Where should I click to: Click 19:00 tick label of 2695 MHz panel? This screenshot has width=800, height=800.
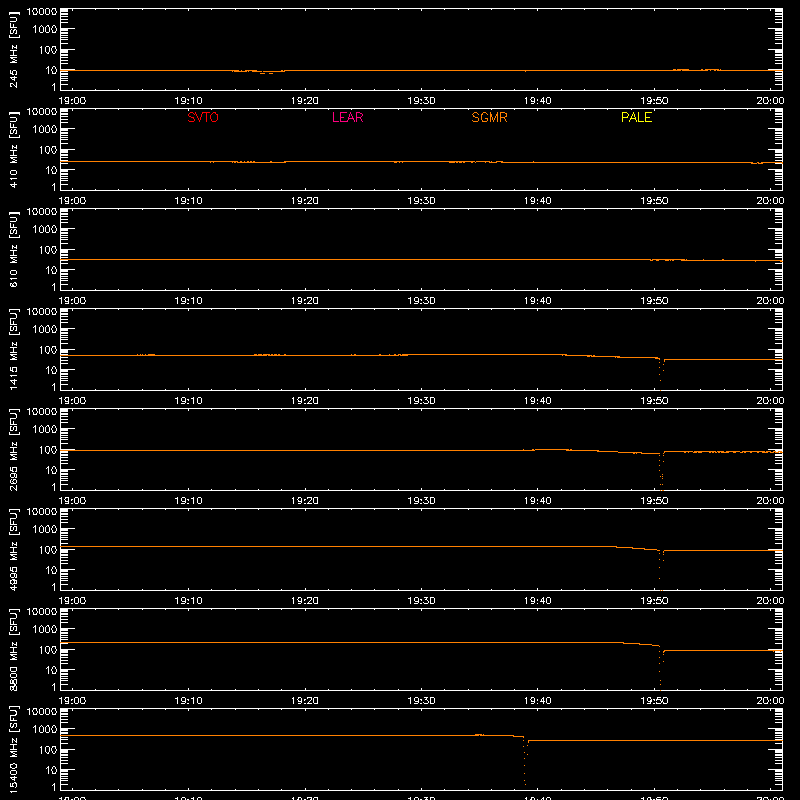click(72, 501)
